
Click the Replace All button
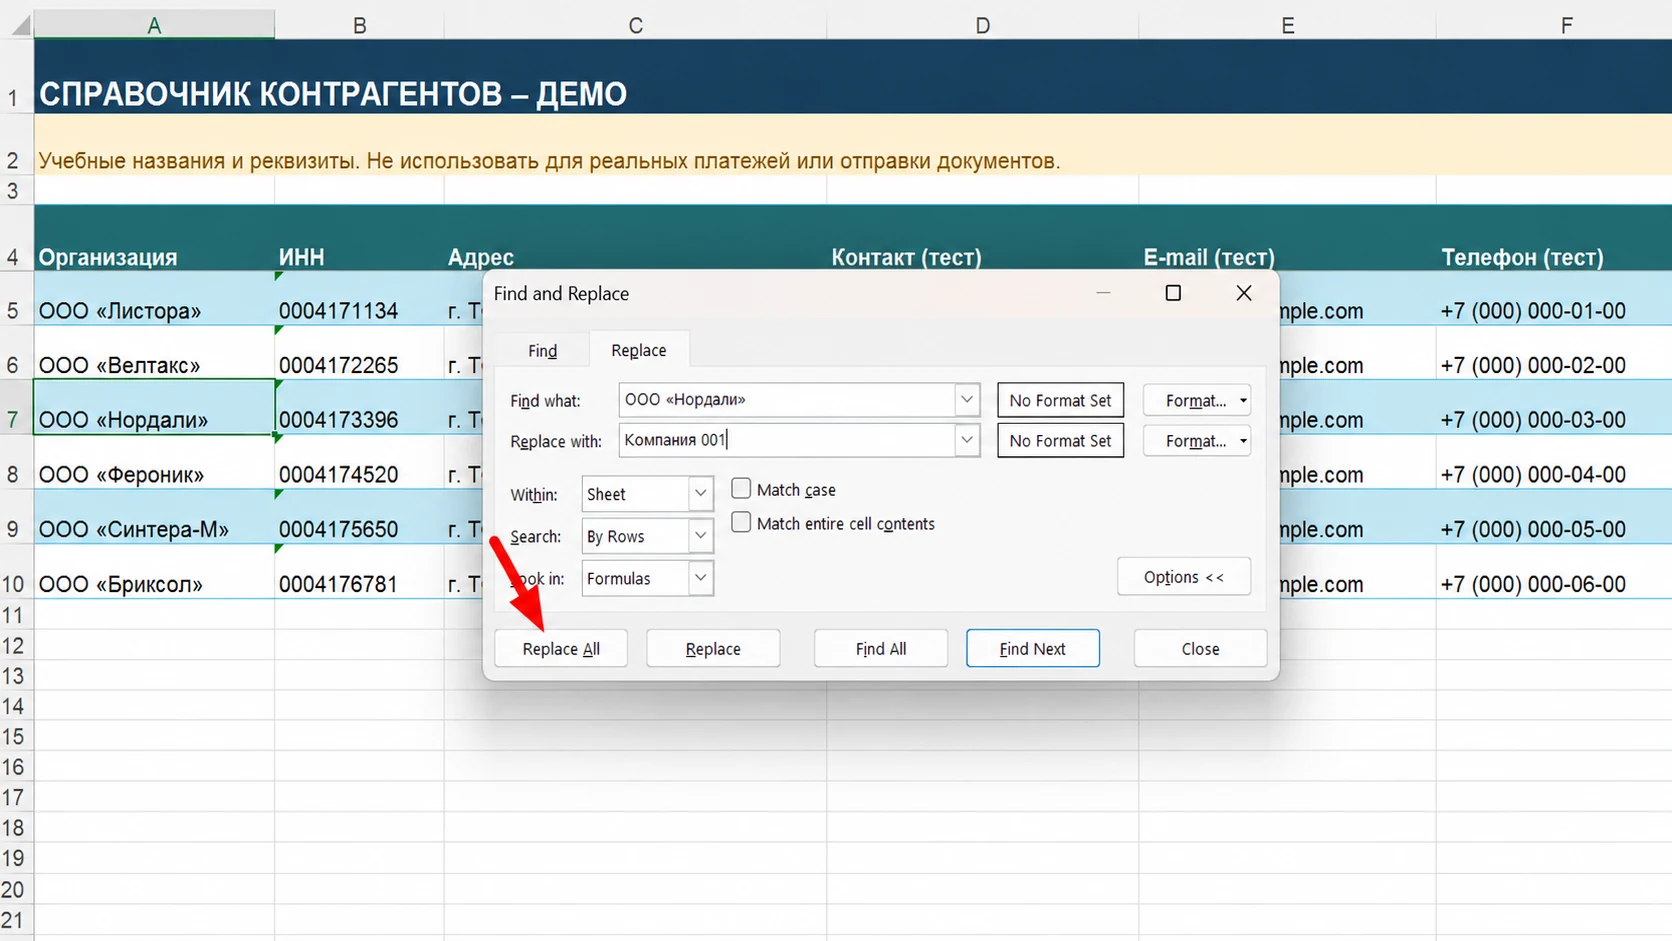[x=560, y=648]
